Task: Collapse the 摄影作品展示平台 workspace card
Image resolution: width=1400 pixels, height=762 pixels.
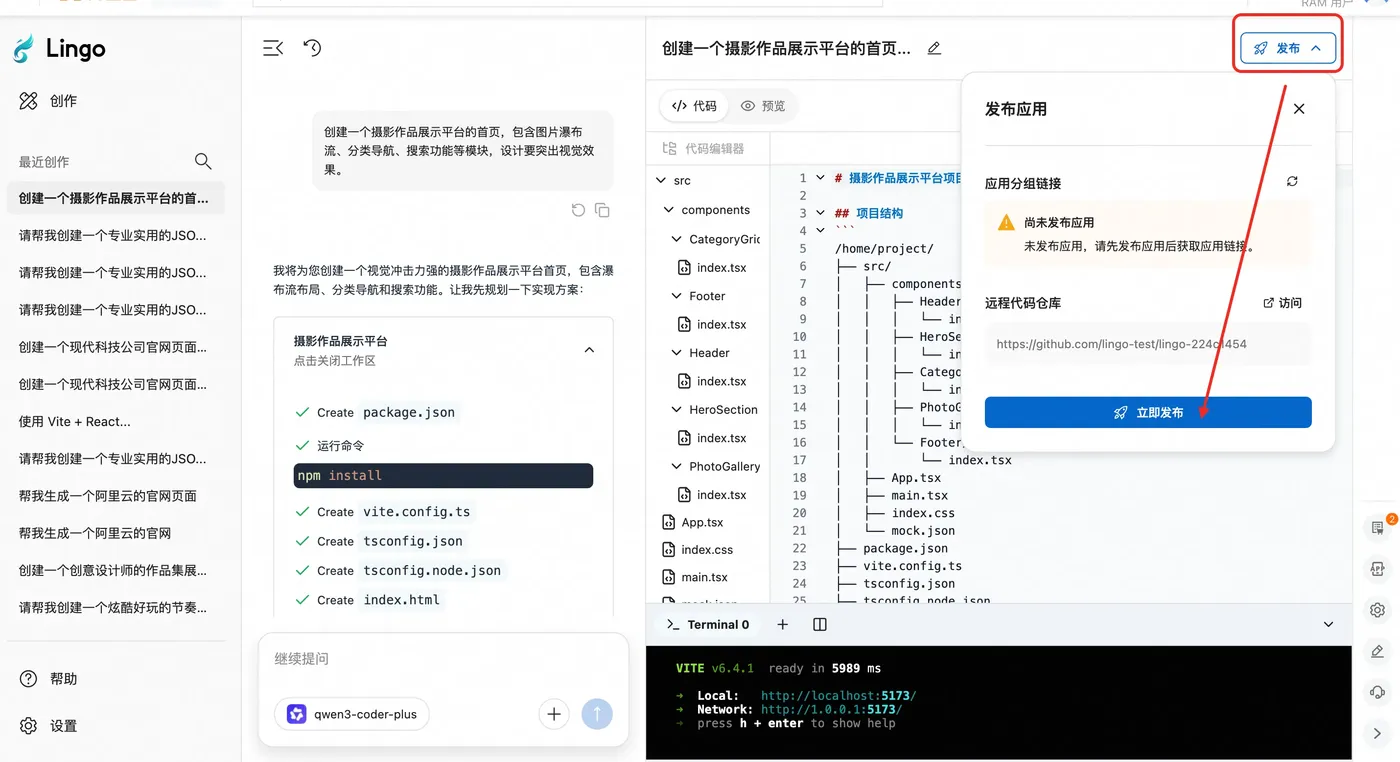Action: (589, 350)
